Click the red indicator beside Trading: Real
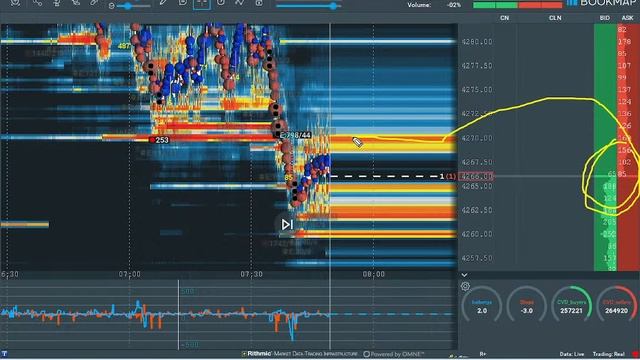Viewport: 640px width, 360px height. pos(635,354)
